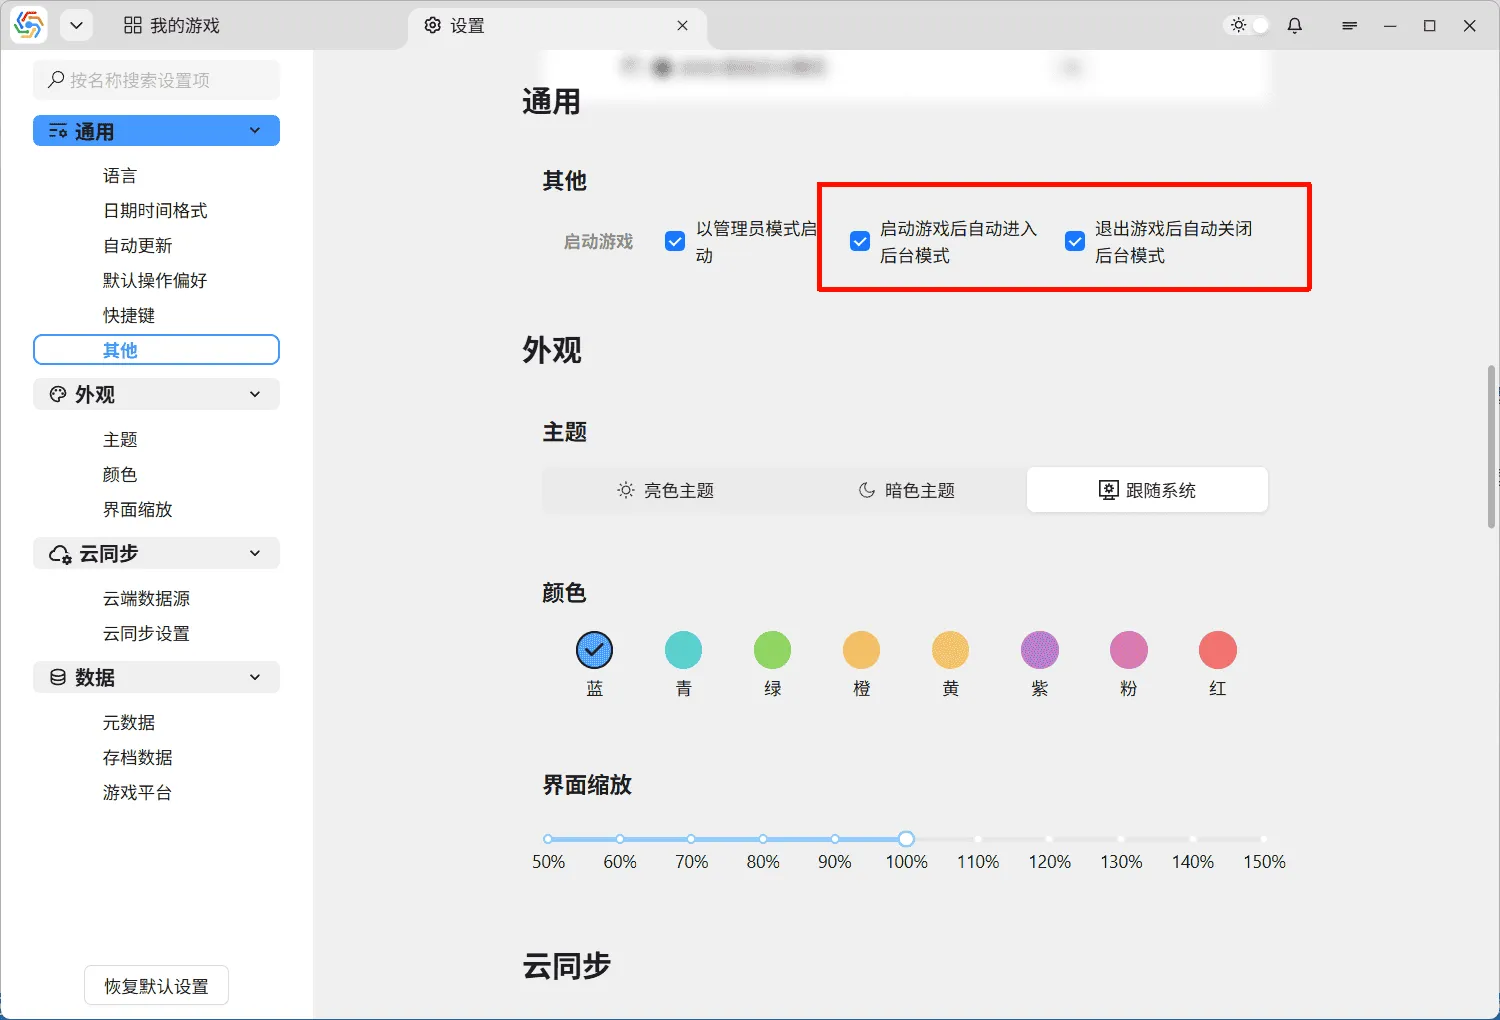1500x1020 pixels.
Task: Click the 恢复默认设置 button
Action: (155, 985)
